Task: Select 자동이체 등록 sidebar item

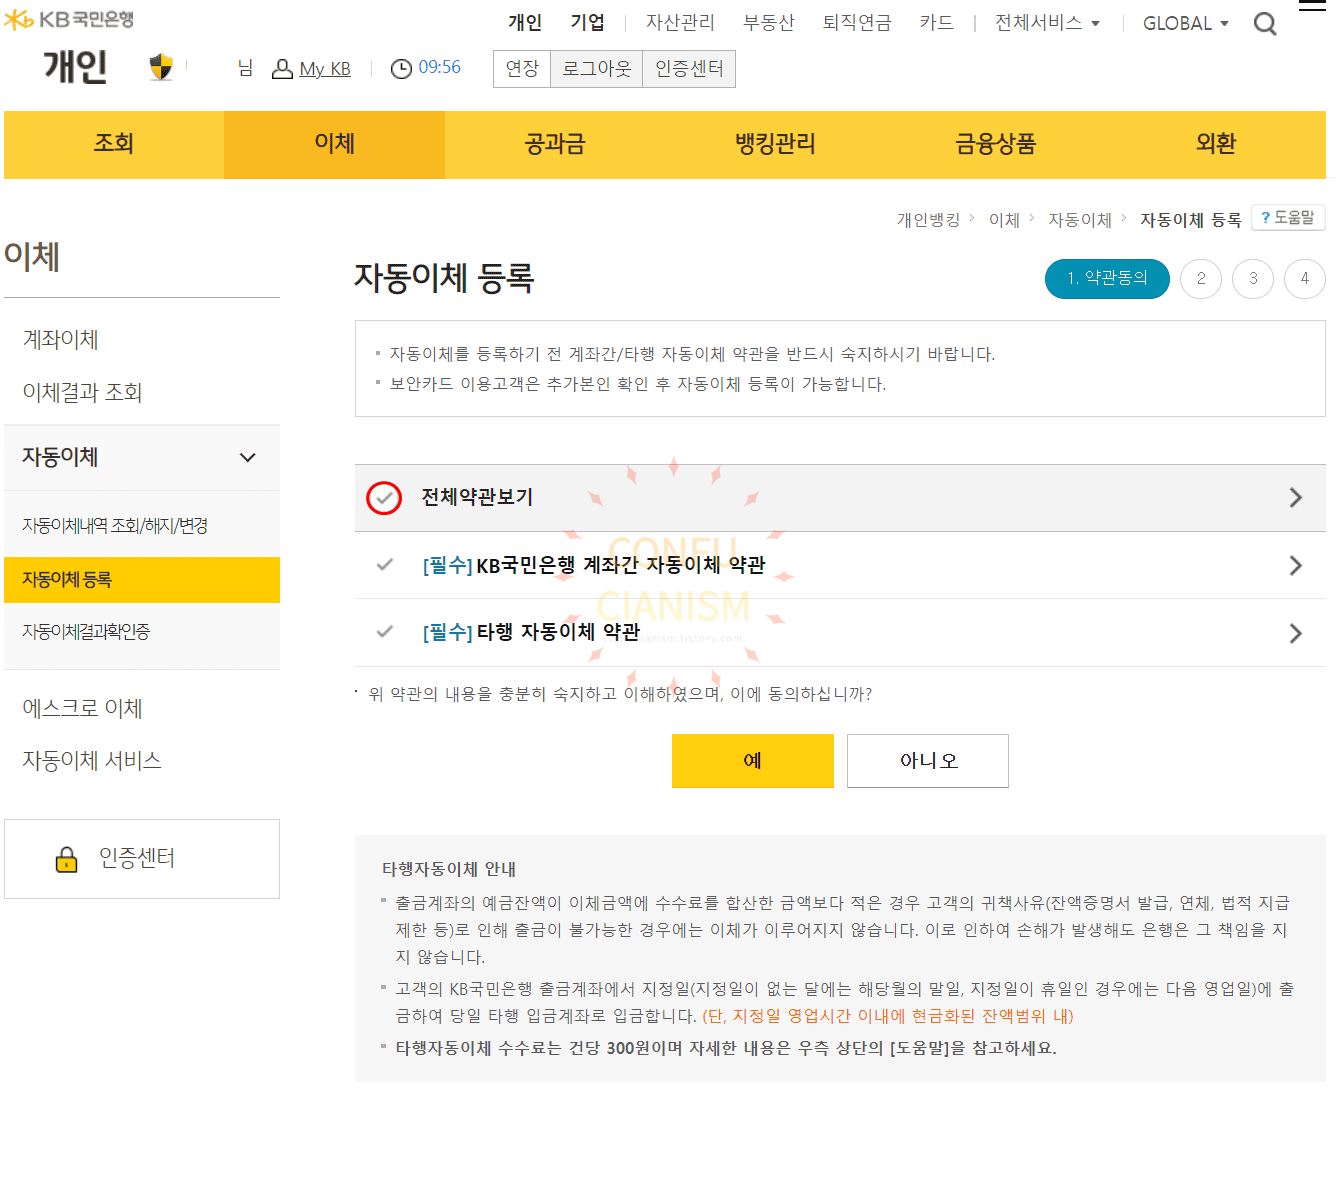Action: point(142,580)
